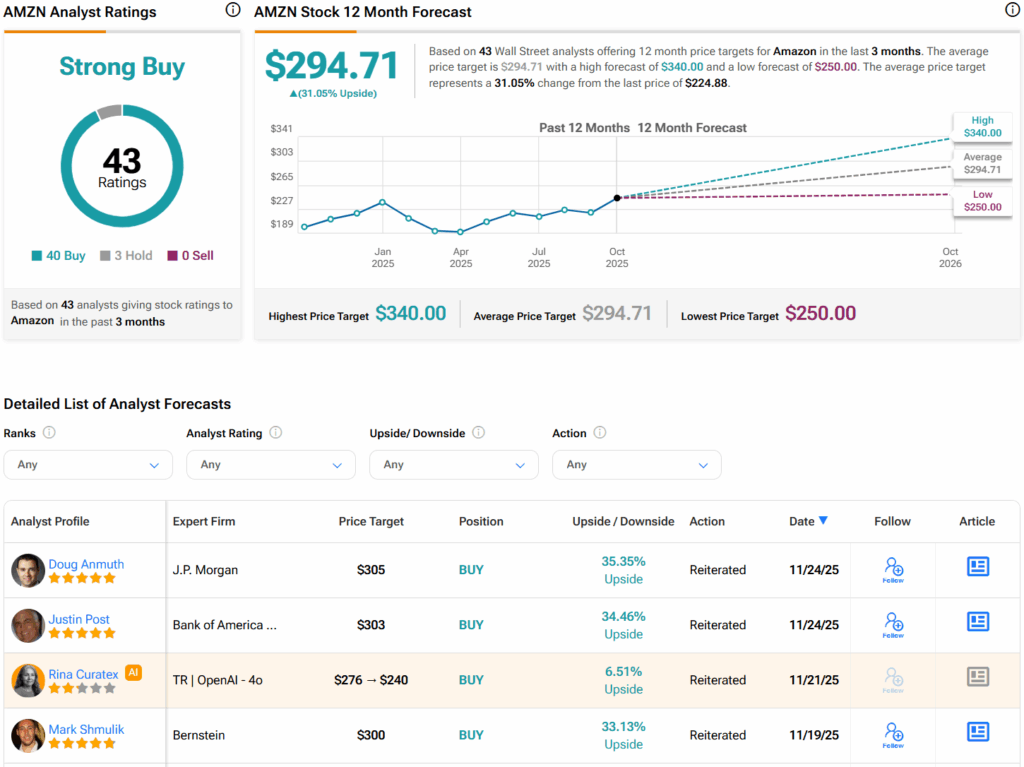Click the info icon beside AMZN Analyst Ratings
1024x767 pixels.
[233, 10]
